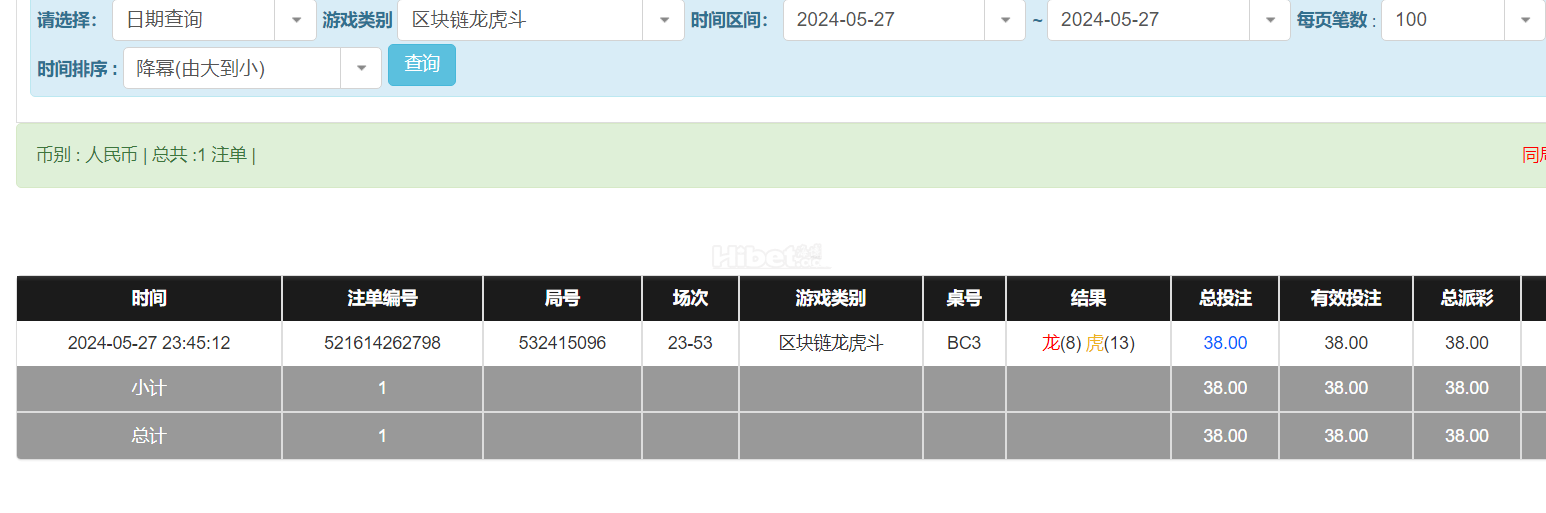Click arrow of the 100 per-page selector
This screenshot has width=1546, height=513.
tap(1525, 20)
